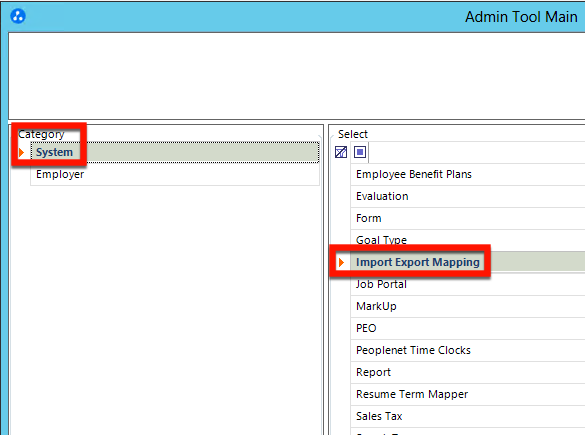The width and height of the screenshot is (585, 435).
Task: Click the orange arrow beside Import Export Mapping
Action: 341,262
